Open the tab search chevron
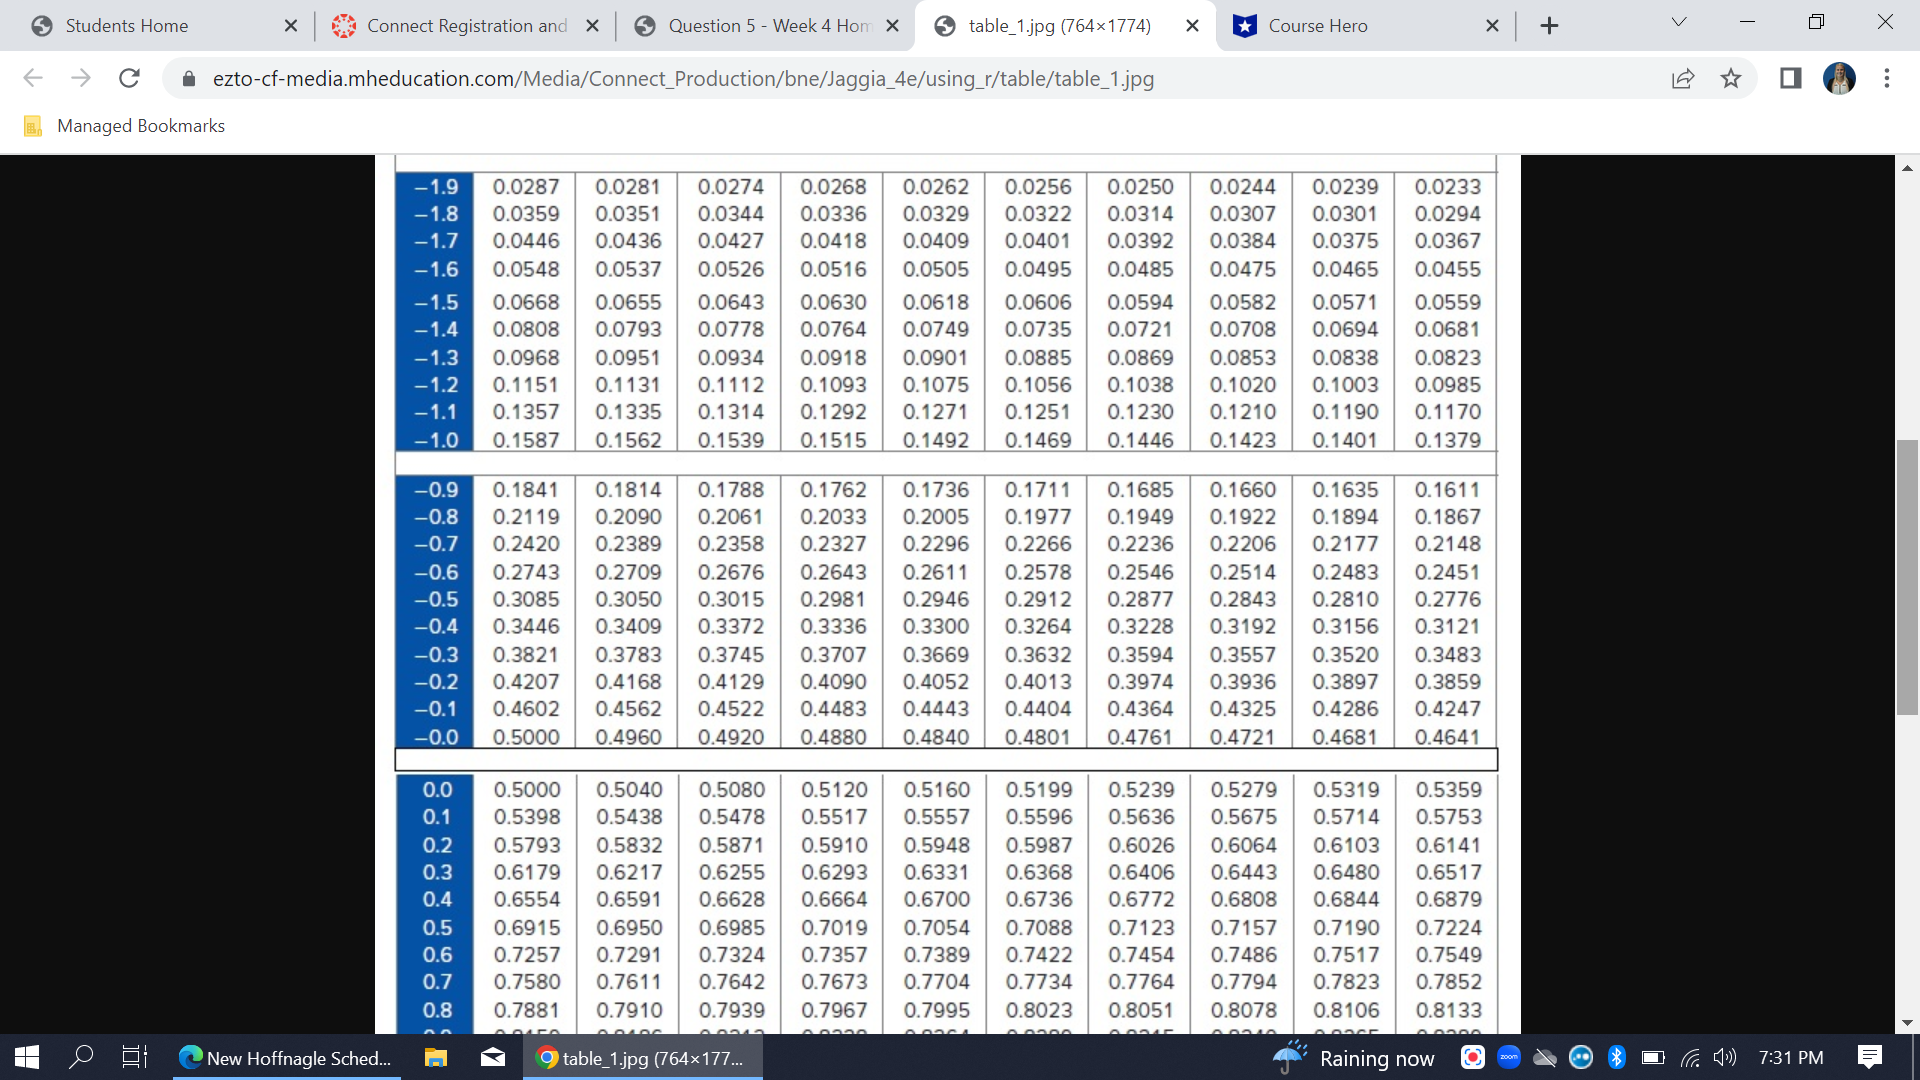The height and width of the screenshot is (1080, 1920). (1678, 20)
